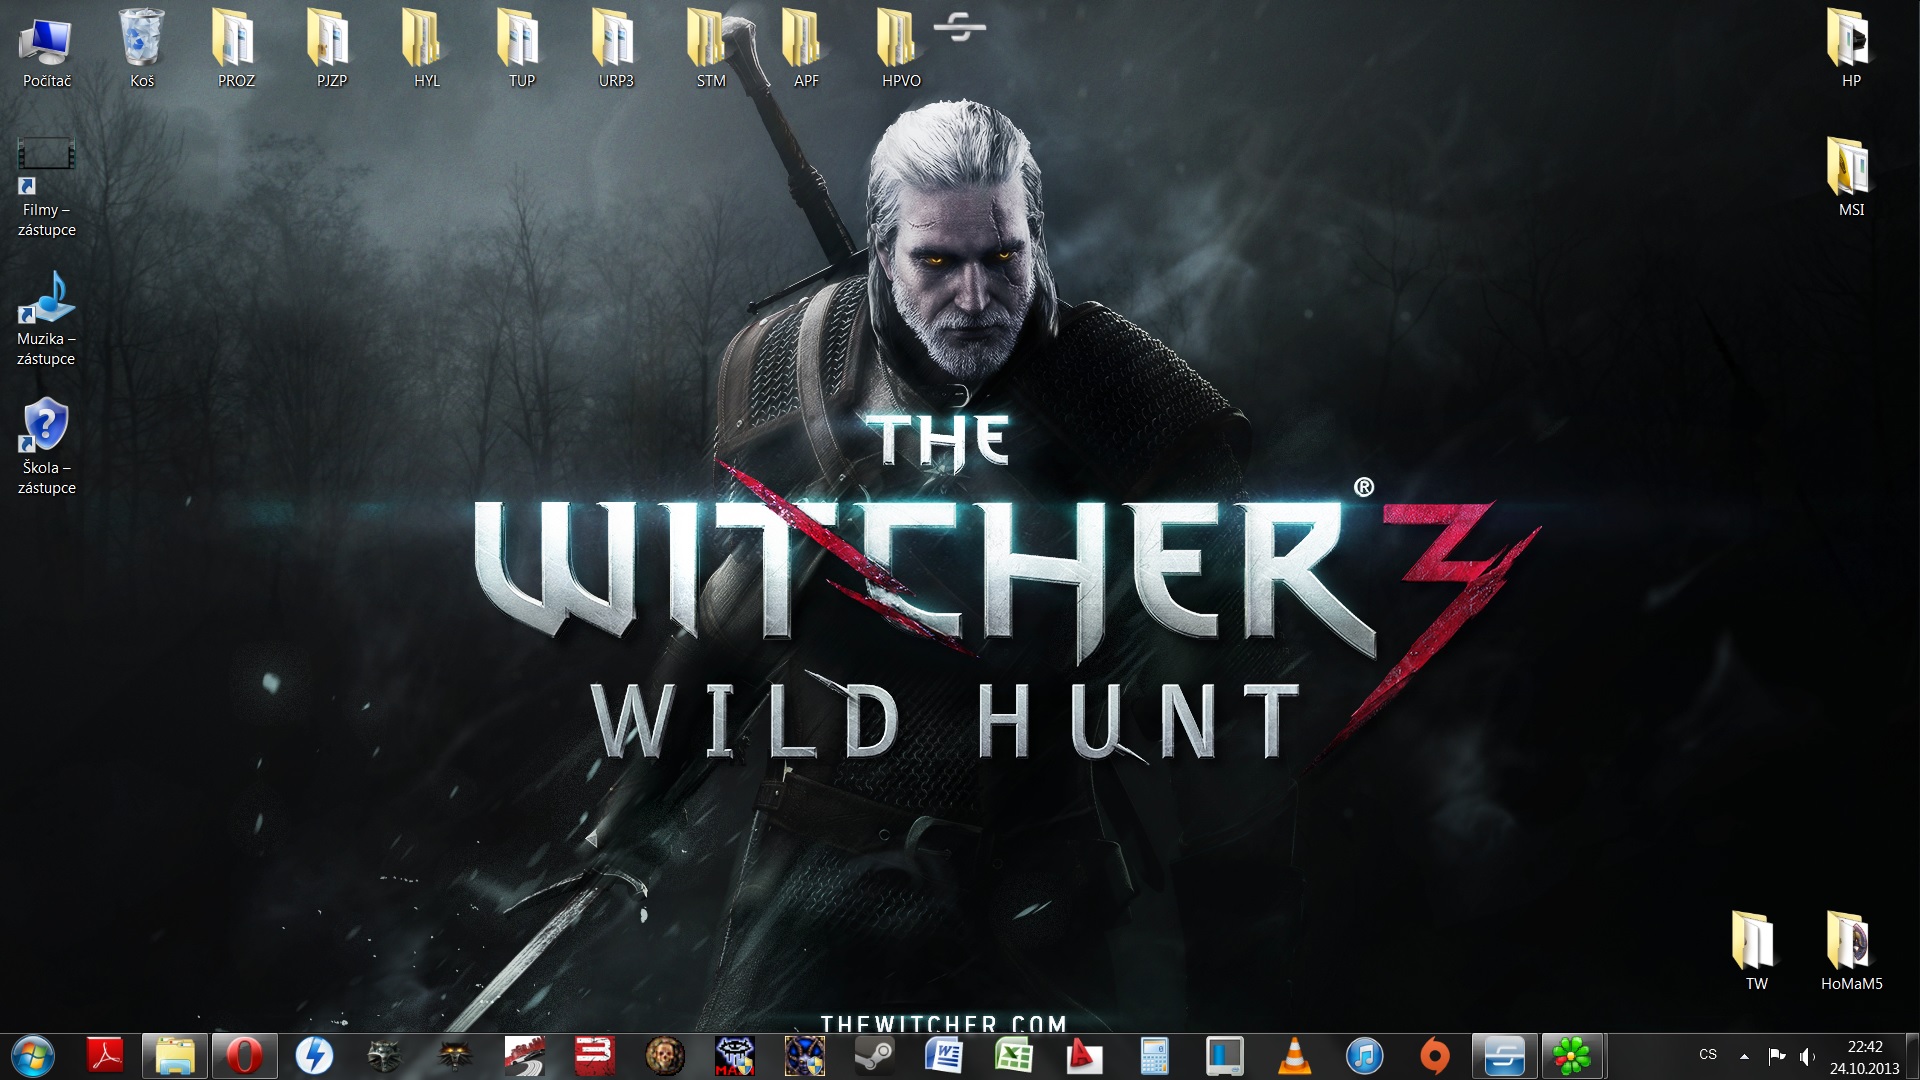This screenshot has width=1920, height=1080.
Task: Launch the AutoCAD taskbar icon
Action: click(x=1084, y=1056)
